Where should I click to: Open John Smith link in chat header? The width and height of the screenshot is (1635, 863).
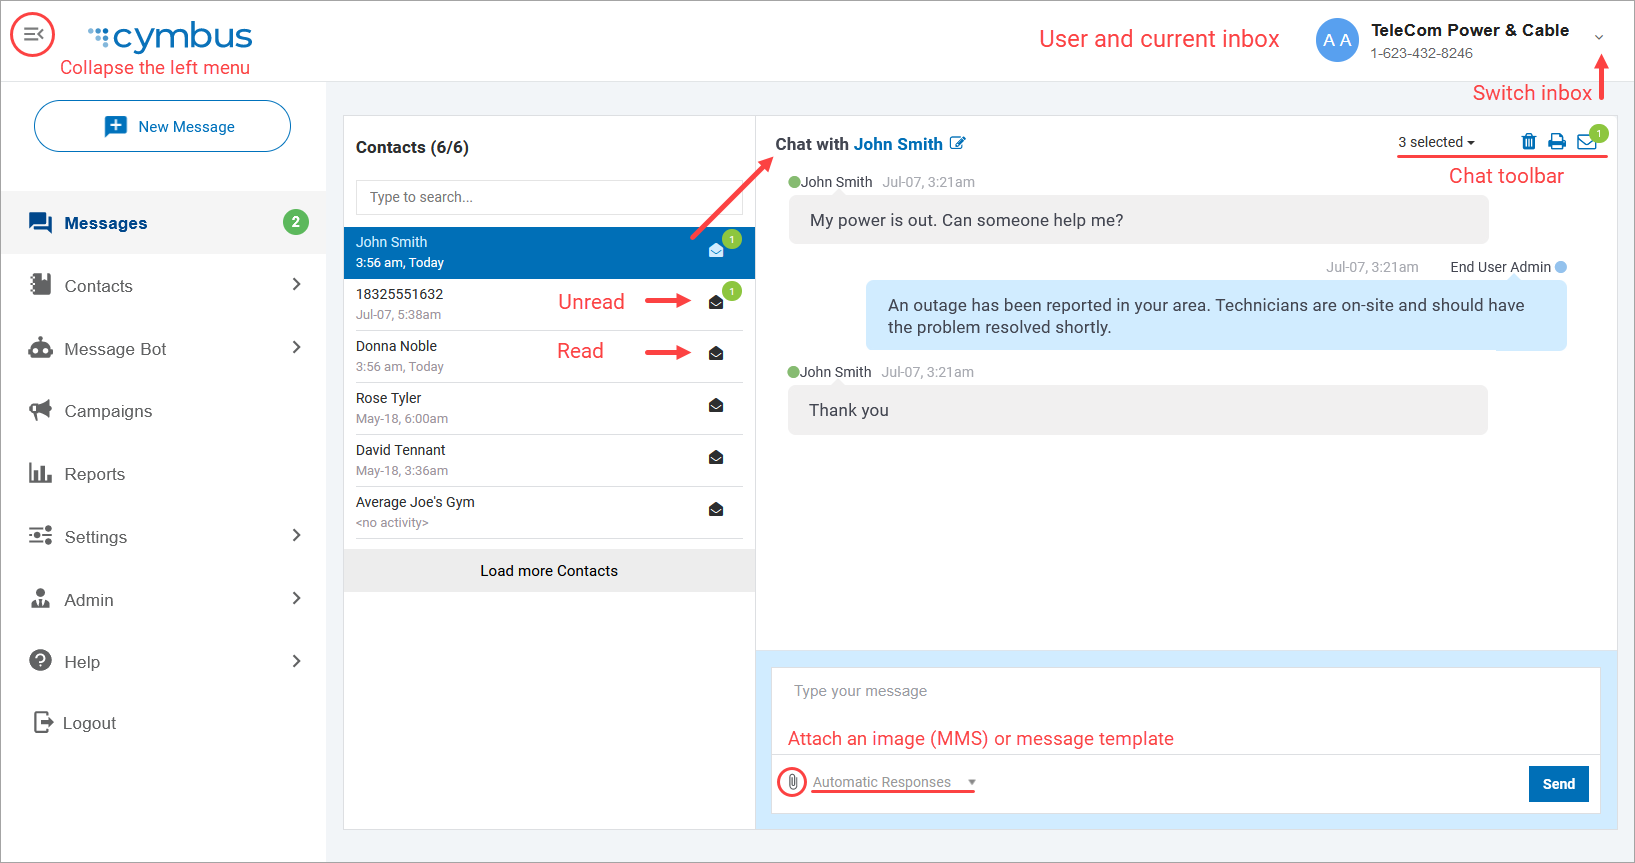[x=898, y=144]
